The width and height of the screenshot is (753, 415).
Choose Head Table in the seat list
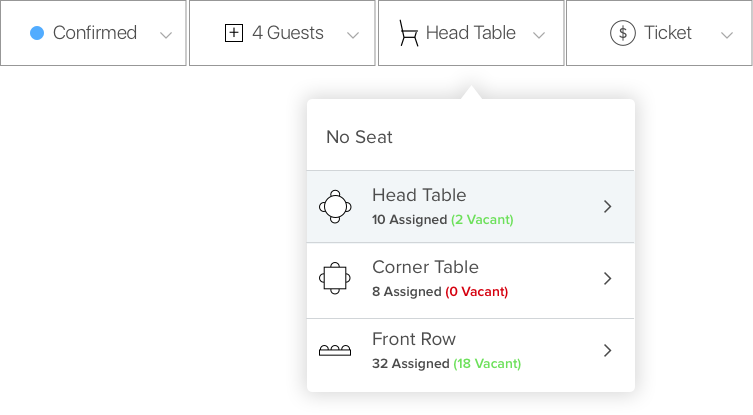click(471, 207)
